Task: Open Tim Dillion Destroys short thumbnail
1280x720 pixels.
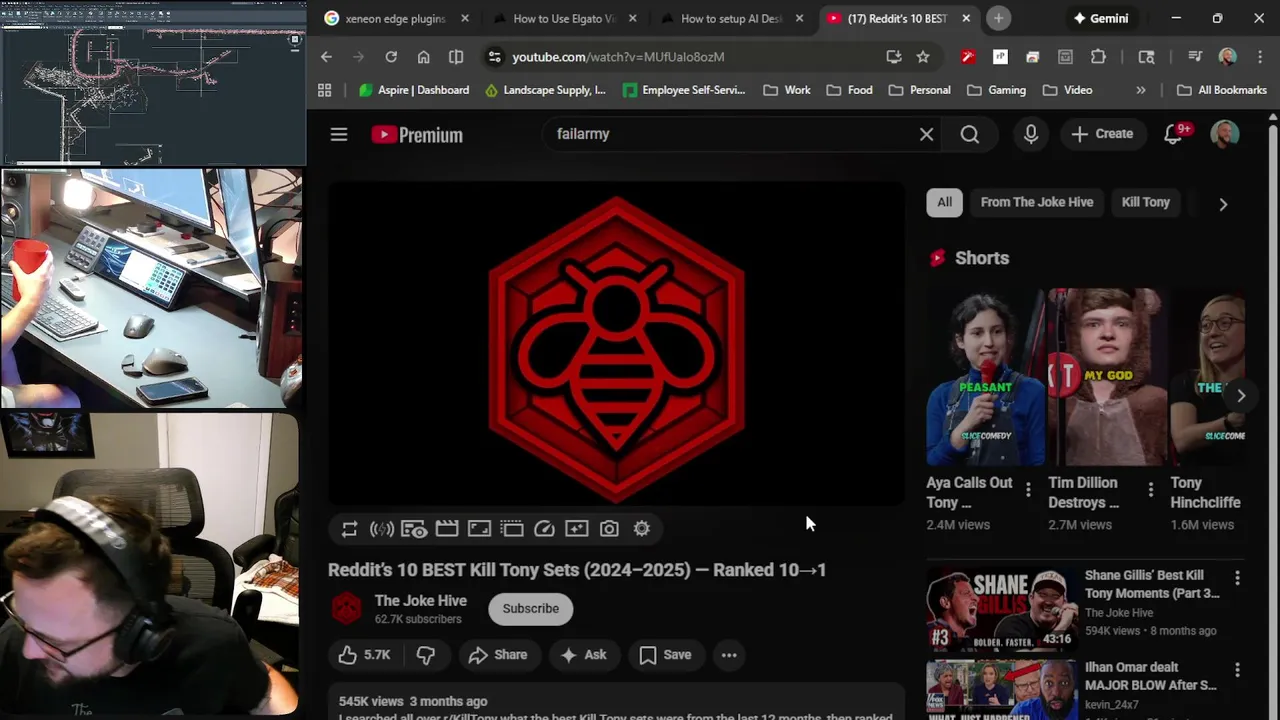Action: tap(1107, 377)
